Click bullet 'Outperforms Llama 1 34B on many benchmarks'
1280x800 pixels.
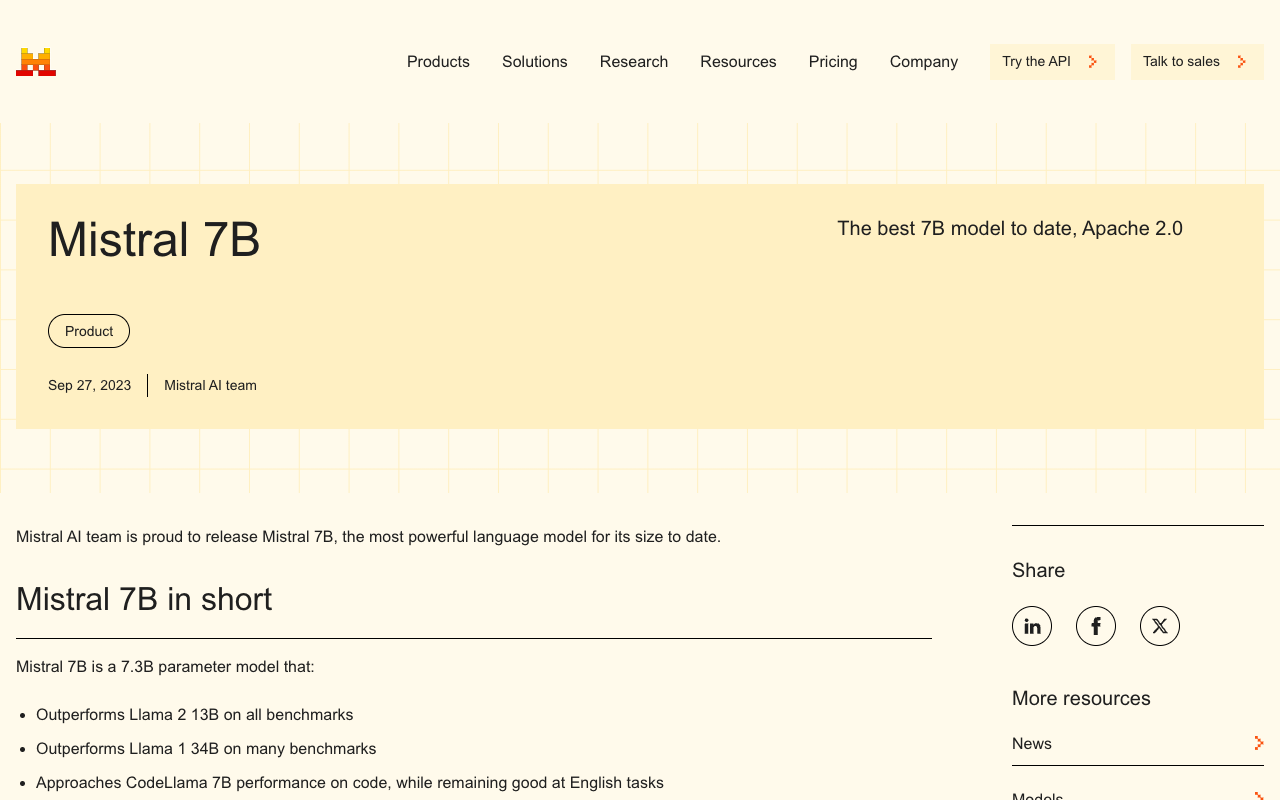(206, 749)
